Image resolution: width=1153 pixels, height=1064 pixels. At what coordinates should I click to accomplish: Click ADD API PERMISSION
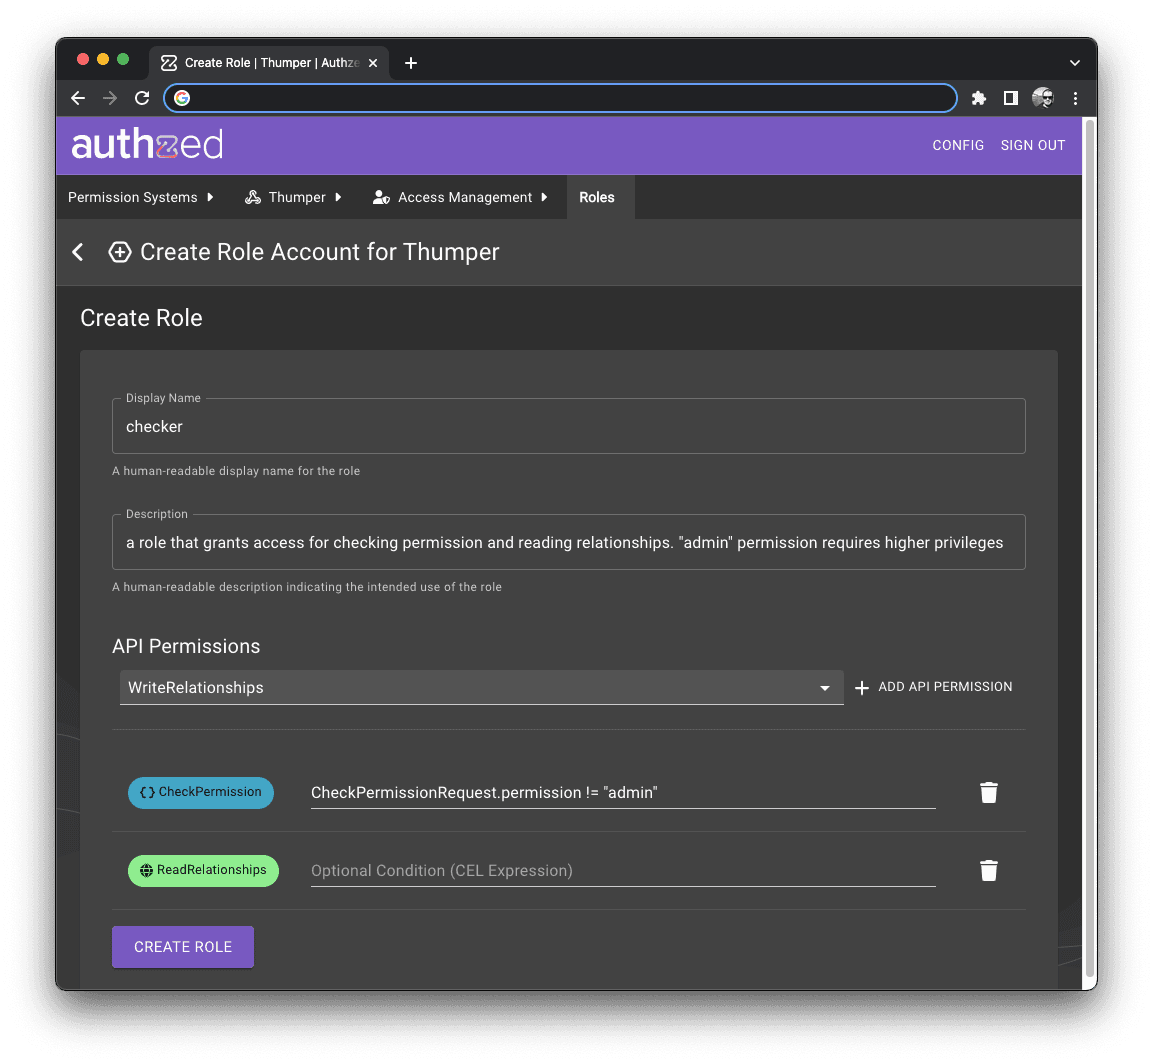933,687
